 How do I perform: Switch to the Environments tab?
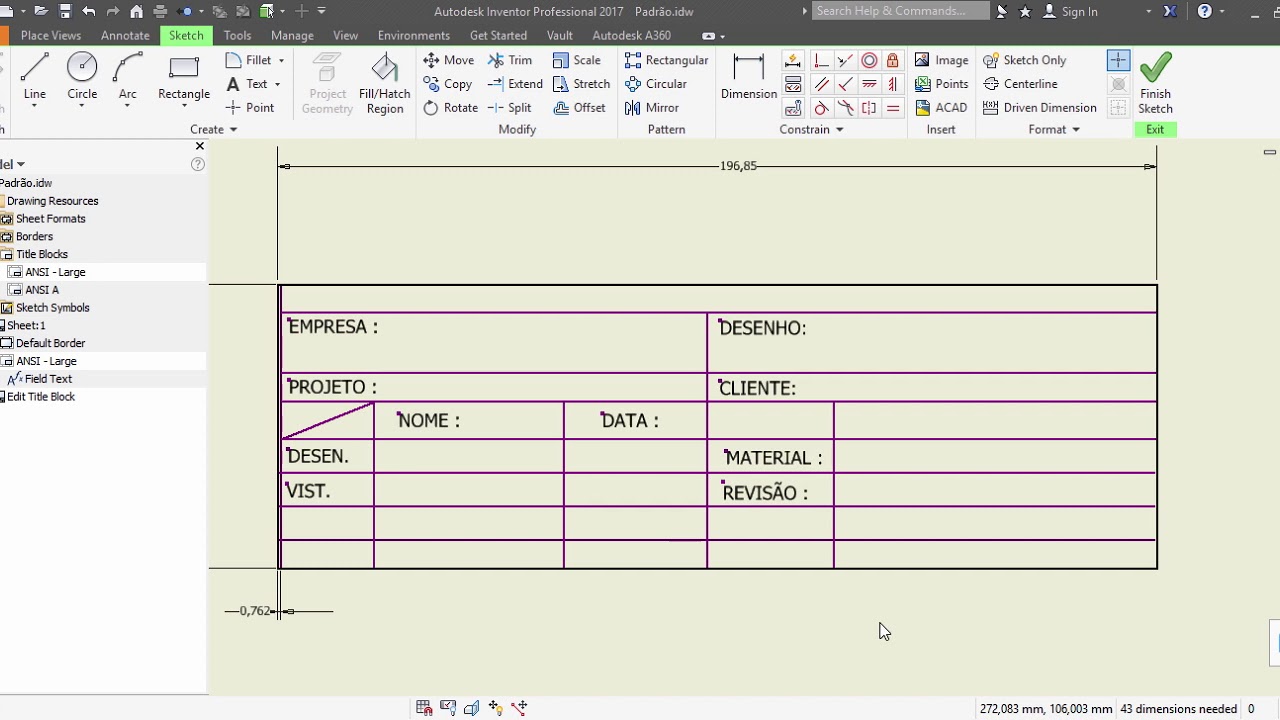point(414,35)
